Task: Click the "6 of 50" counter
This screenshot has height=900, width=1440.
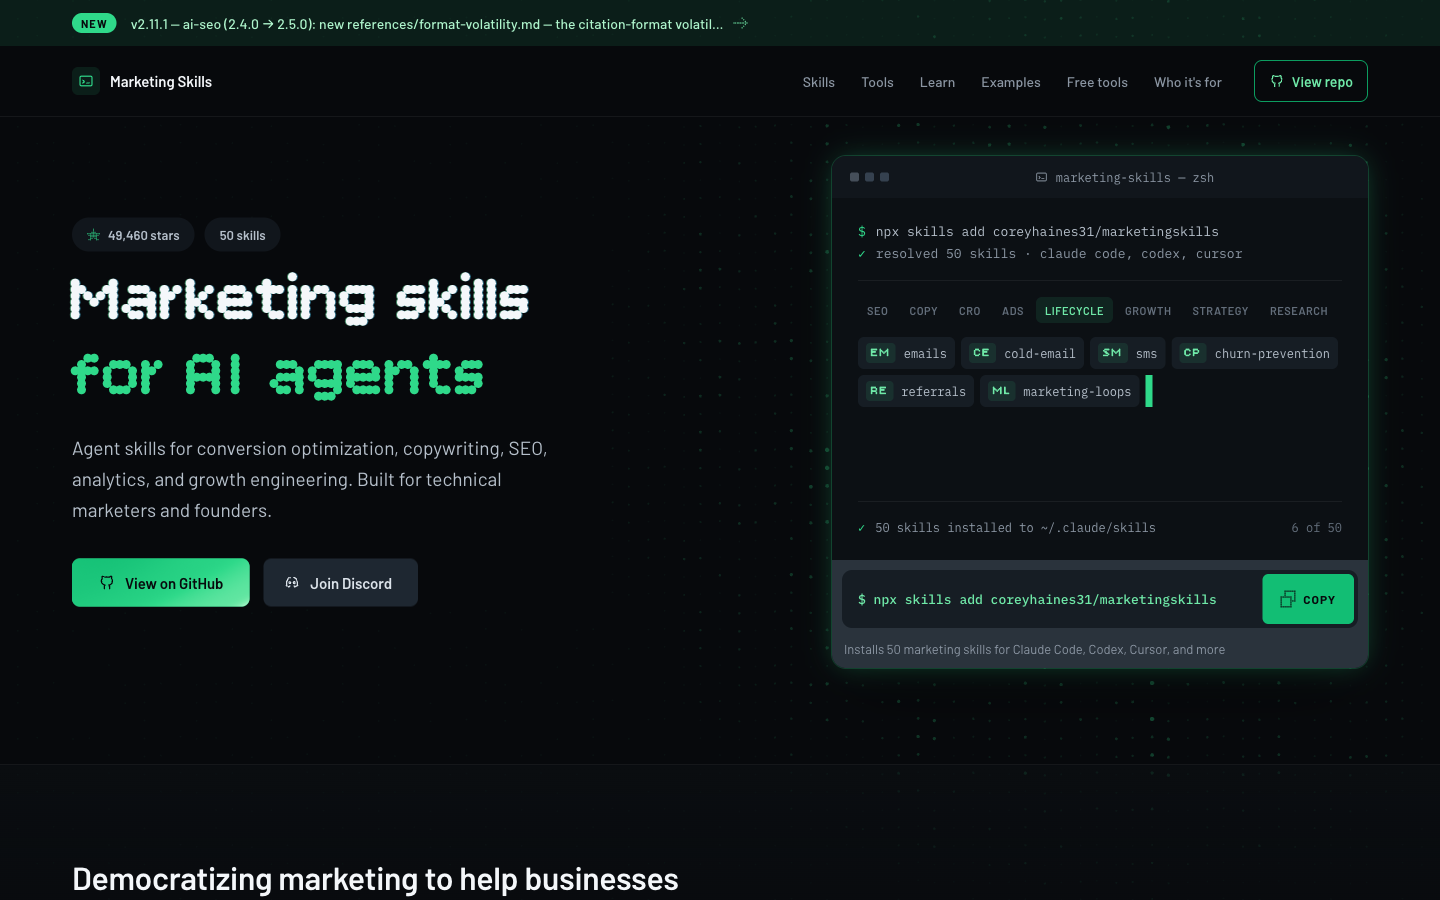Action: pos(1316,527)
